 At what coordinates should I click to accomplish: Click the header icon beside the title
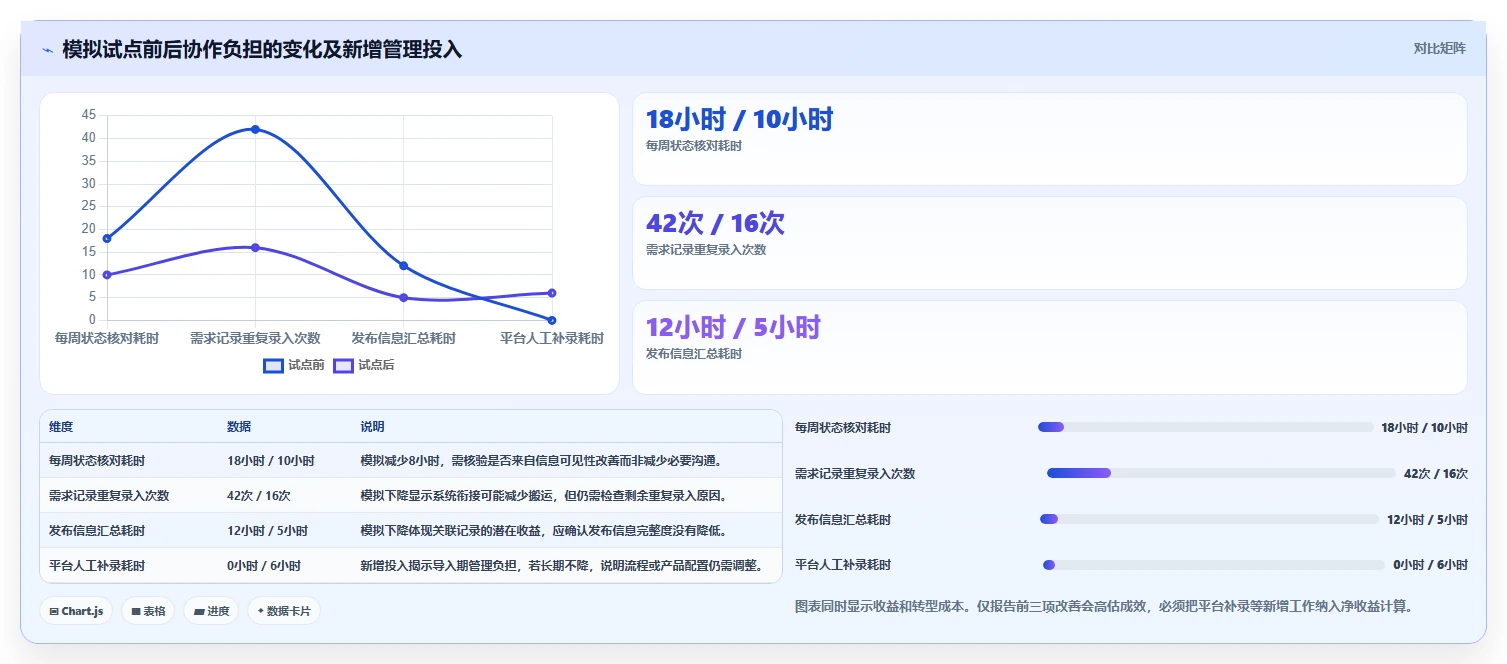[47, 50]
